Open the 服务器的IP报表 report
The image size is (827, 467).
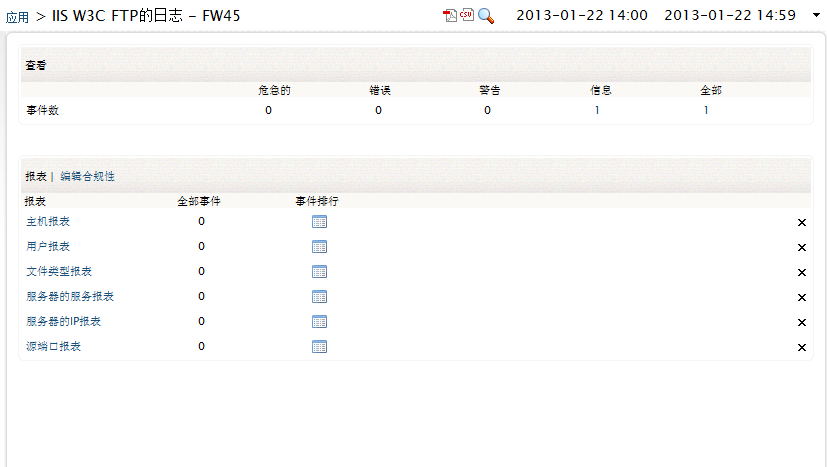(x=64, y=321)
